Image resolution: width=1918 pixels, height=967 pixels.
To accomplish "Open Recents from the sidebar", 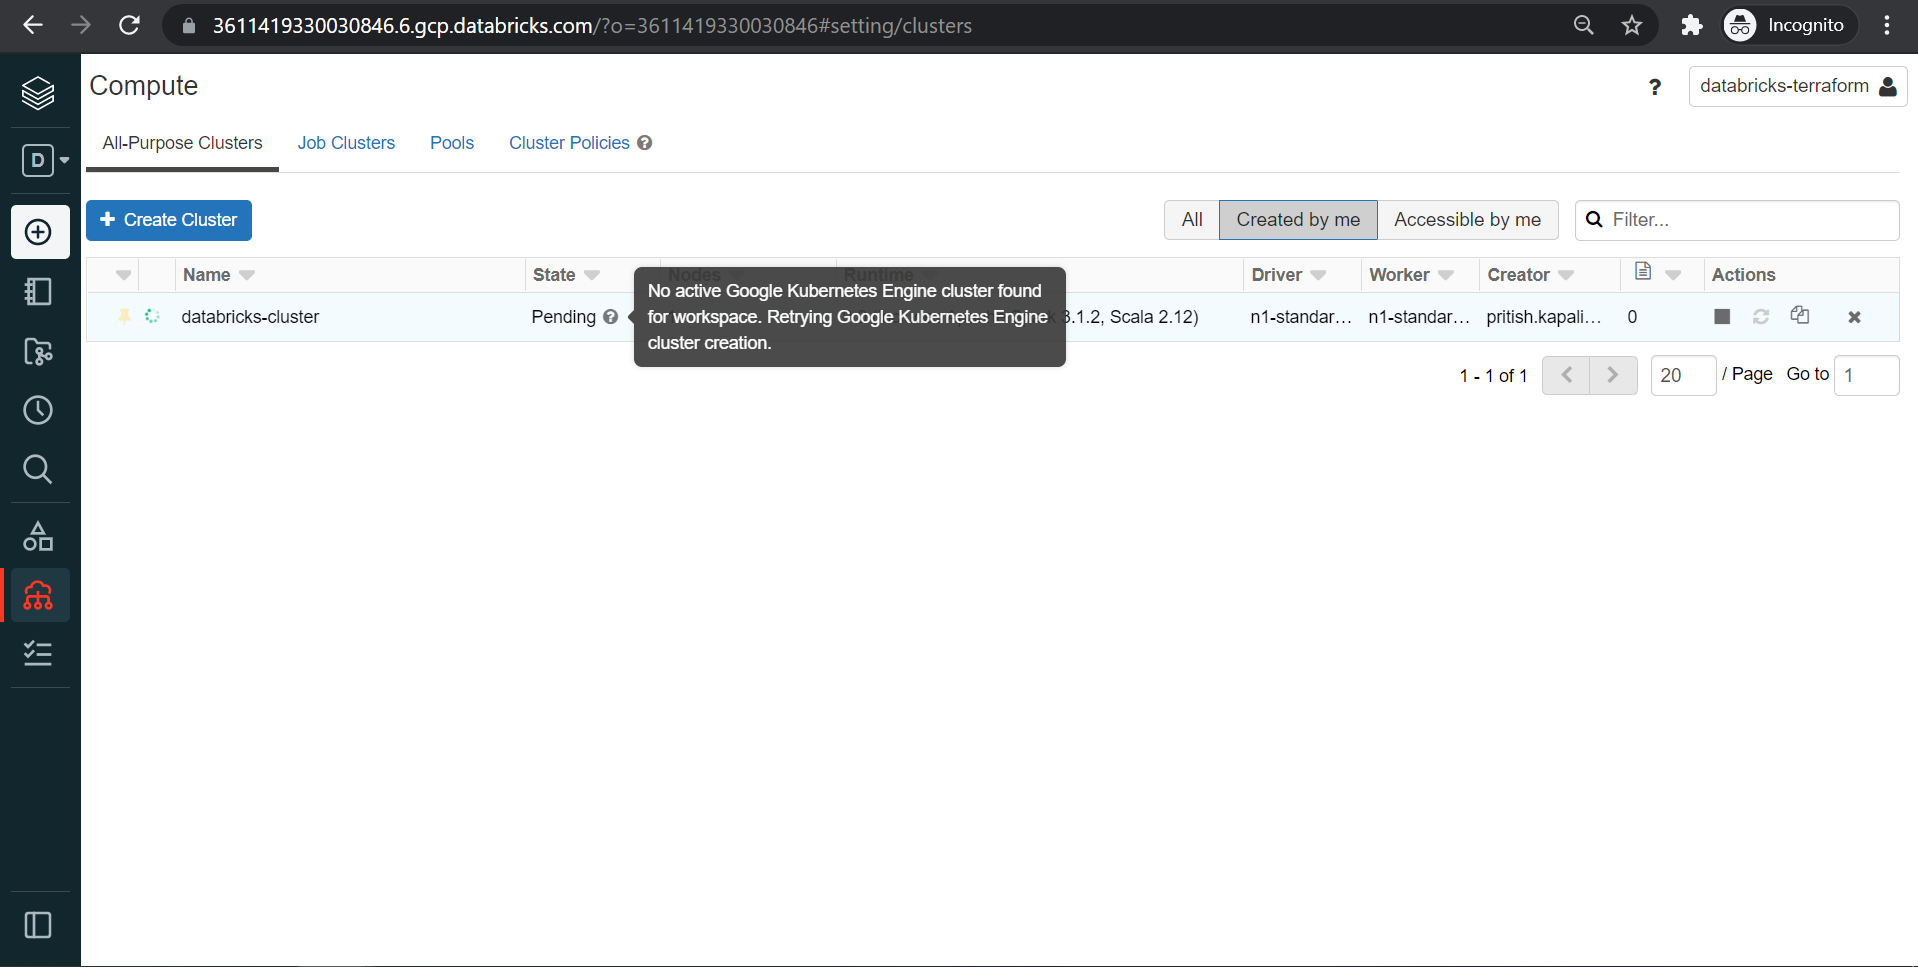I will click(x=38, y=410).
